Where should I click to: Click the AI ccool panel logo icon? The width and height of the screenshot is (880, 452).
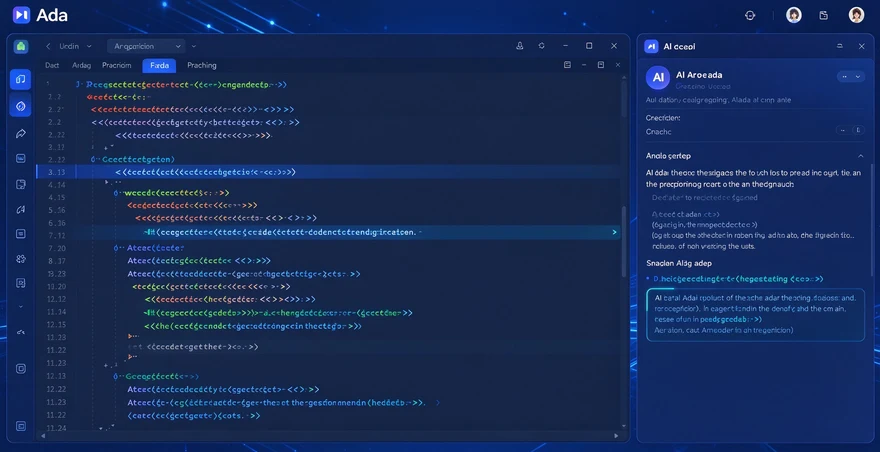click(651, 47)
